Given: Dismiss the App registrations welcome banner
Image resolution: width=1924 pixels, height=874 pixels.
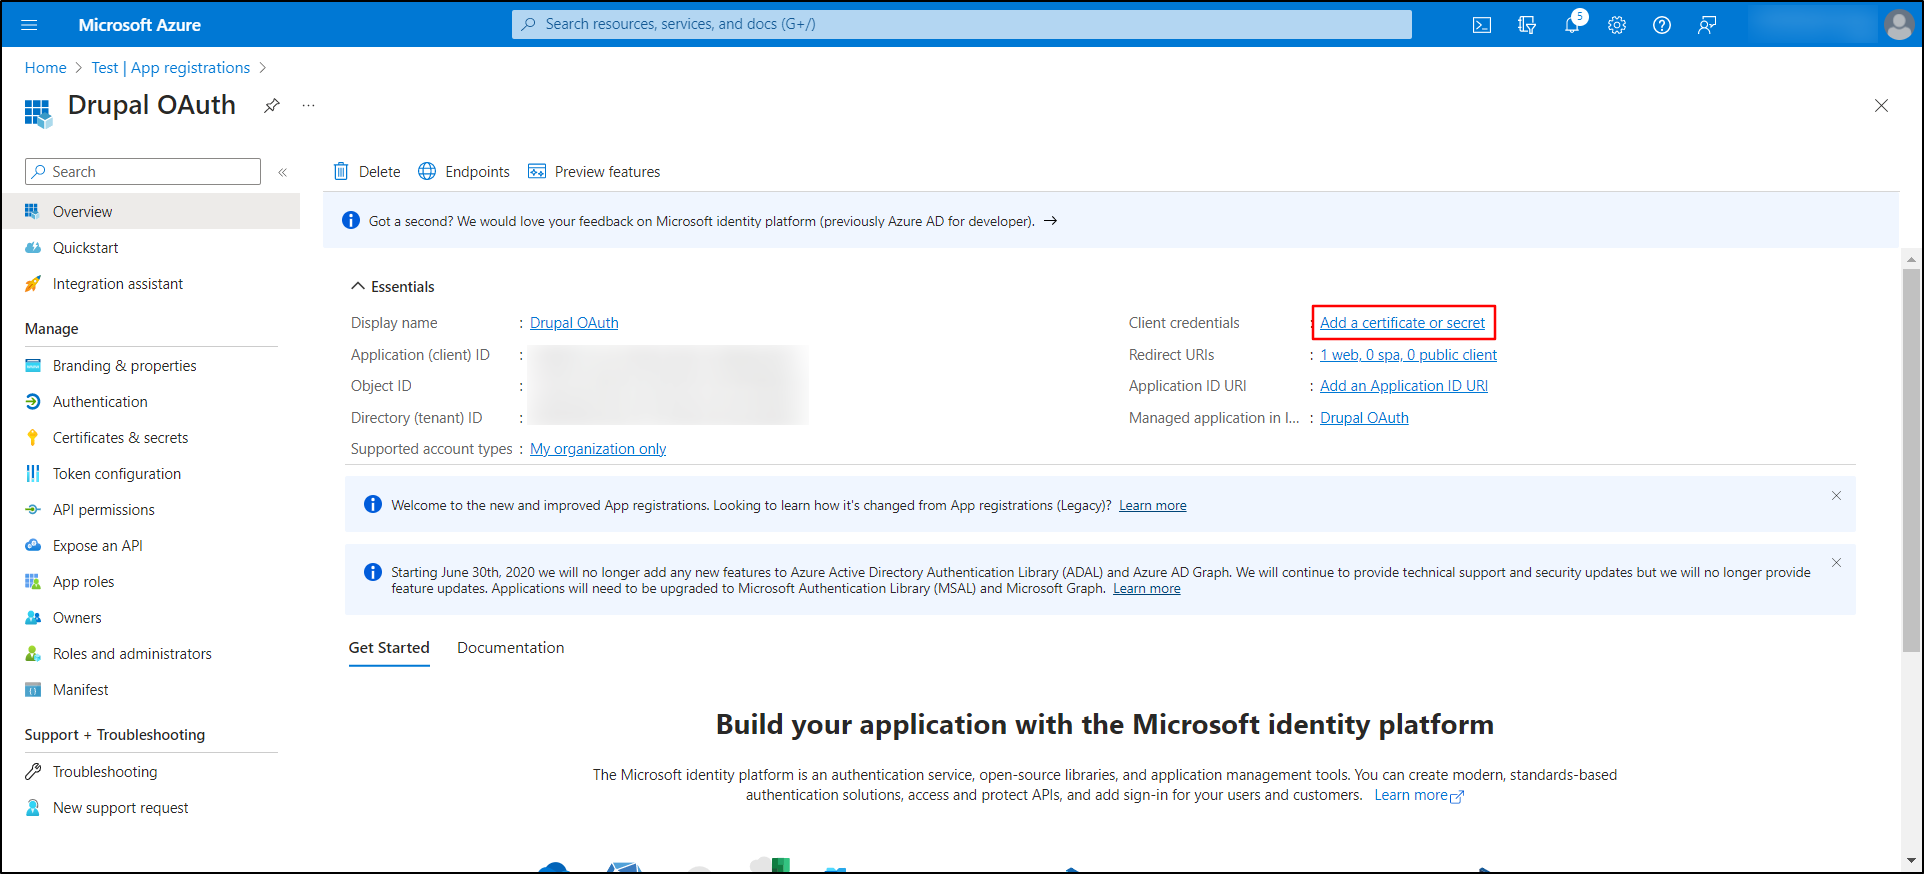Looking at the screenshot, I should tap(1836, 496).
